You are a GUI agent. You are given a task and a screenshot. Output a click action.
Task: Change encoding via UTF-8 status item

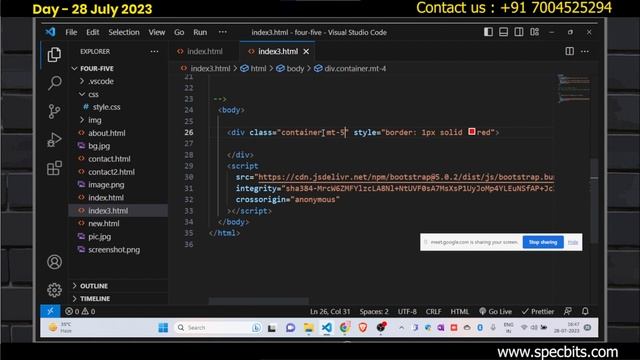coord(407,311)
